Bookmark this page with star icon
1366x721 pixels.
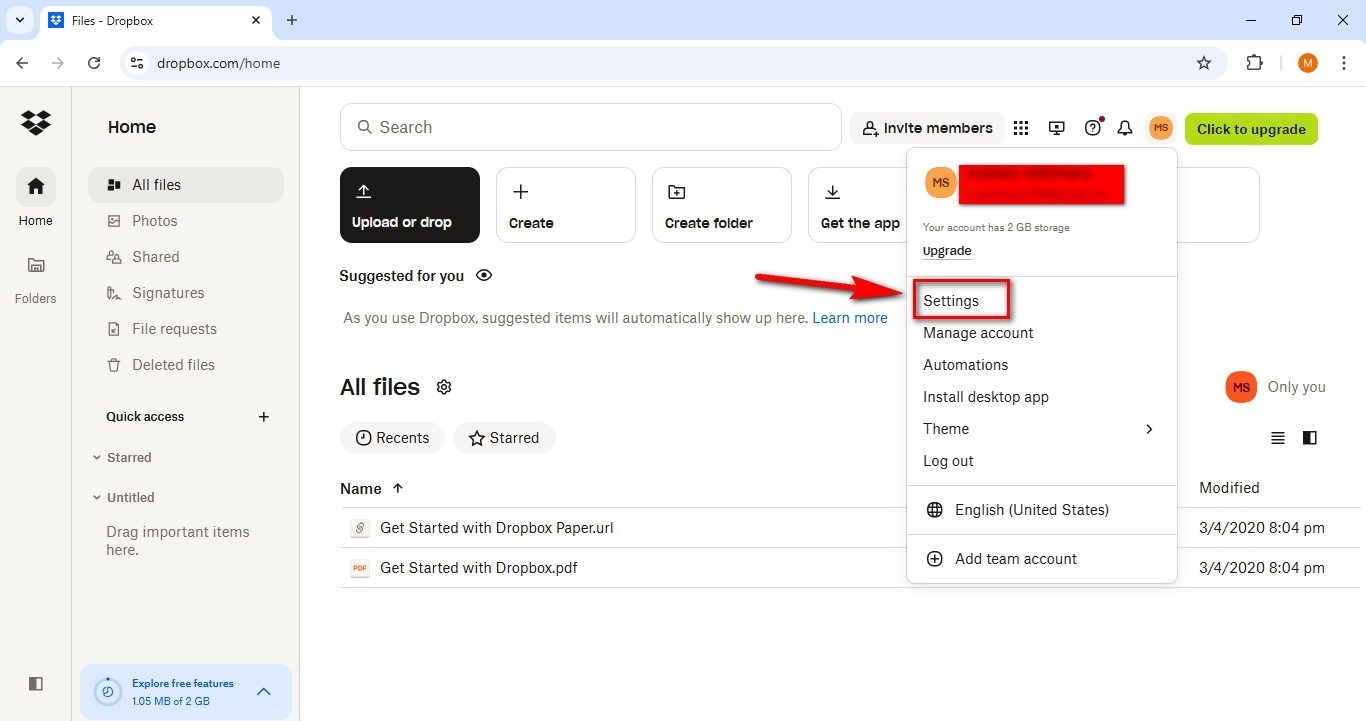(1204, 63)
